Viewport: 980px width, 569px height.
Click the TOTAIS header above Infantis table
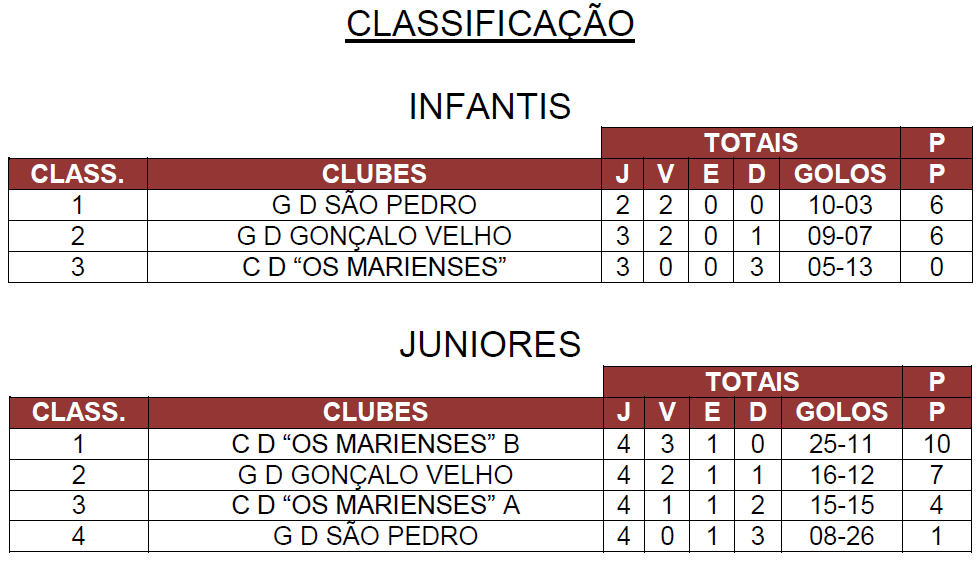pyautogui.click(x=750, y=143)
